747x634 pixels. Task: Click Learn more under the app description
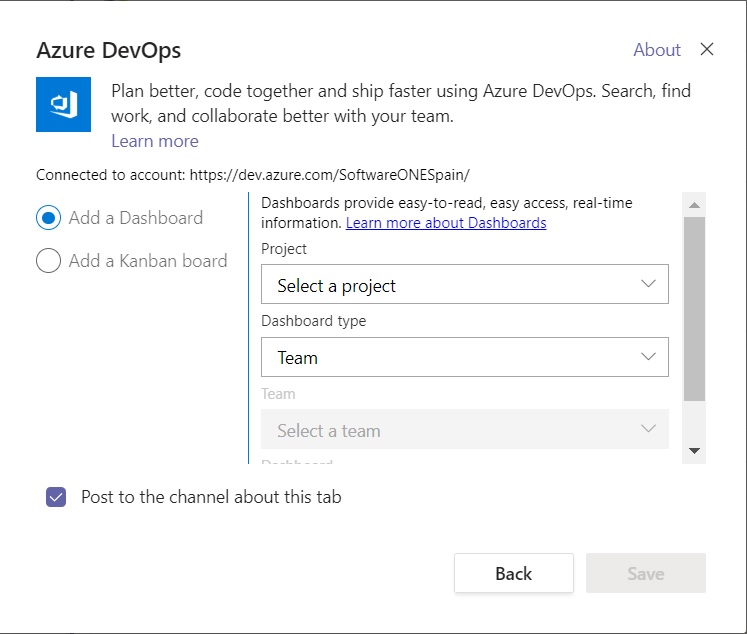coord(154,141)
